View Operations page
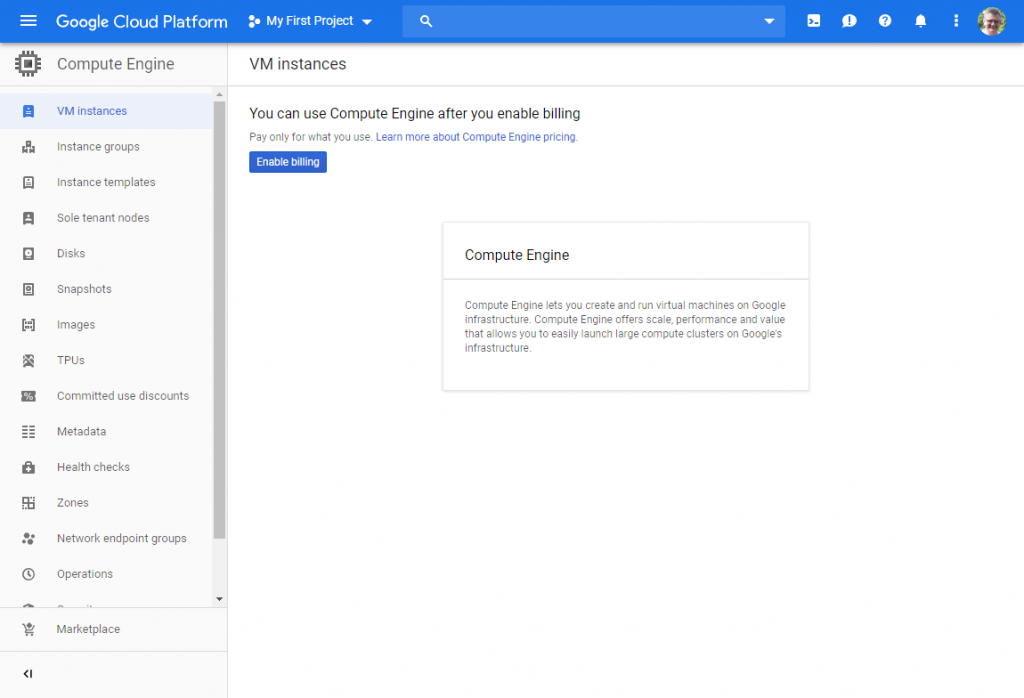This screenshot has width=1024, height=698. click(x=106, y=574)
